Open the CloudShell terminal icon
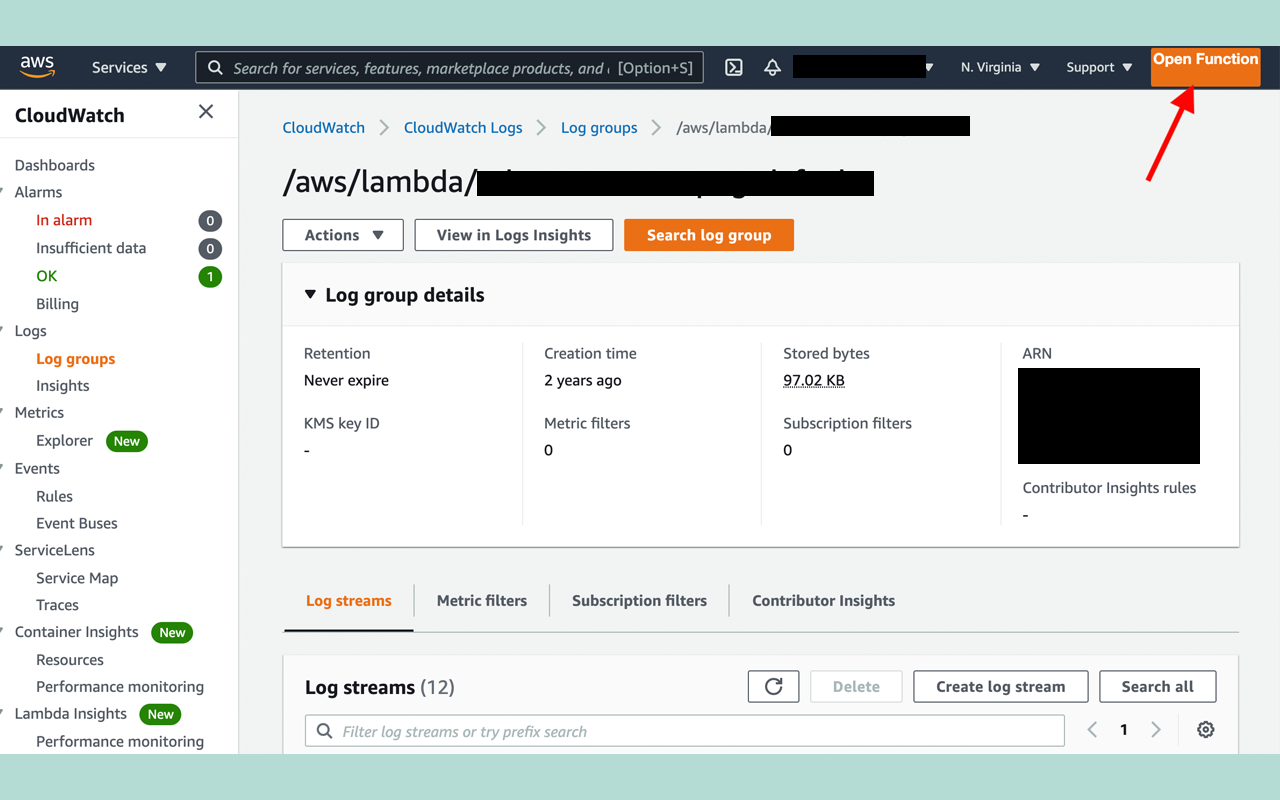 coord(734,67)
